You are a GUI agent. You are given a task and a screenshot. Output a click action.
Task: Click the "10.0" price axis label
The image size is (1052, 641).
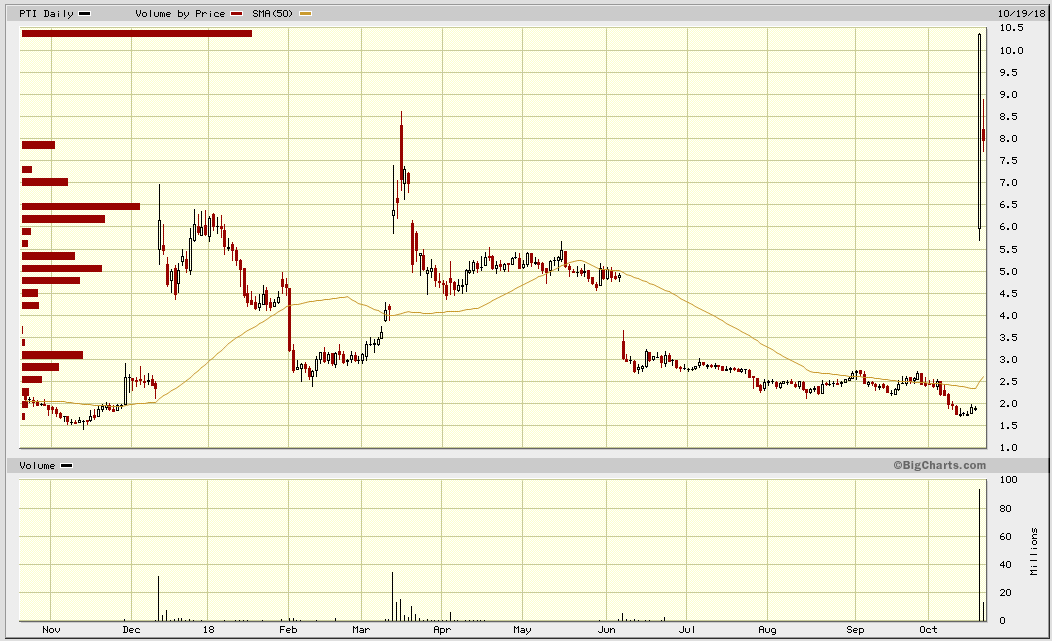click(x=1011, y=50)
